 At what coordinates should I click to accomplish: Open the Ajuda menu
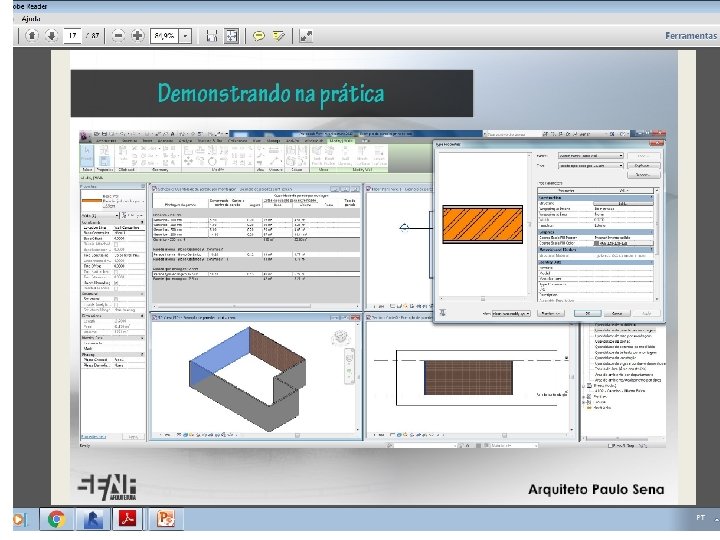(x=31, y=19)
